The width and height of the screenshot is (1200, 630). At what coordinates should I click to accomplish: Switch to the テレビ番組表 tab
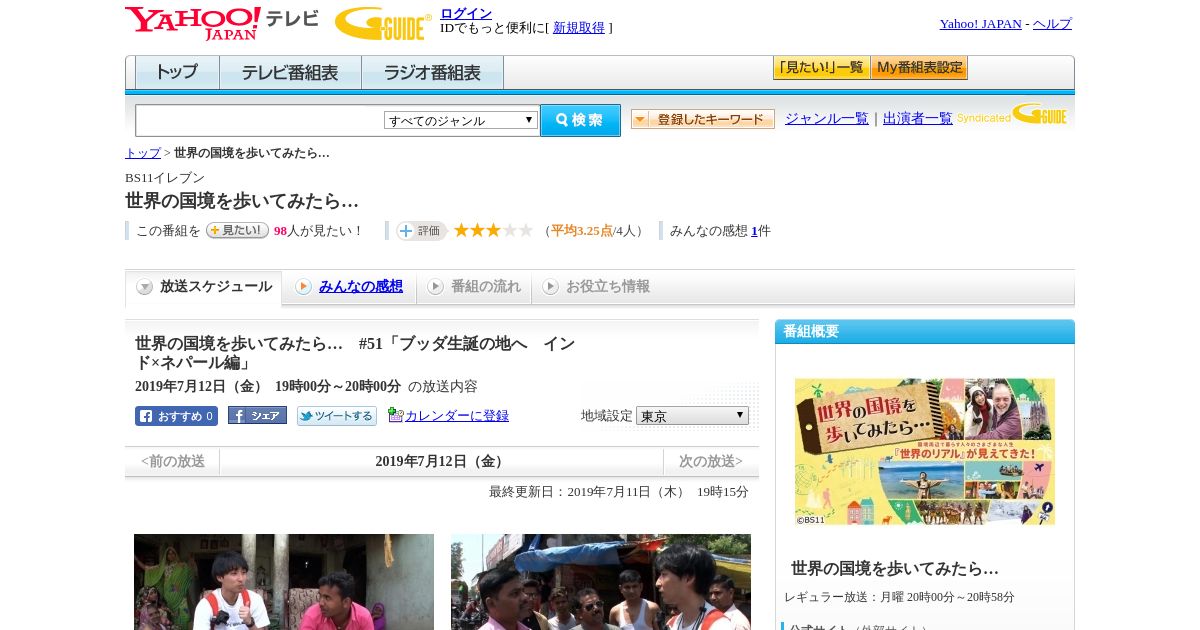pos(290,73)
